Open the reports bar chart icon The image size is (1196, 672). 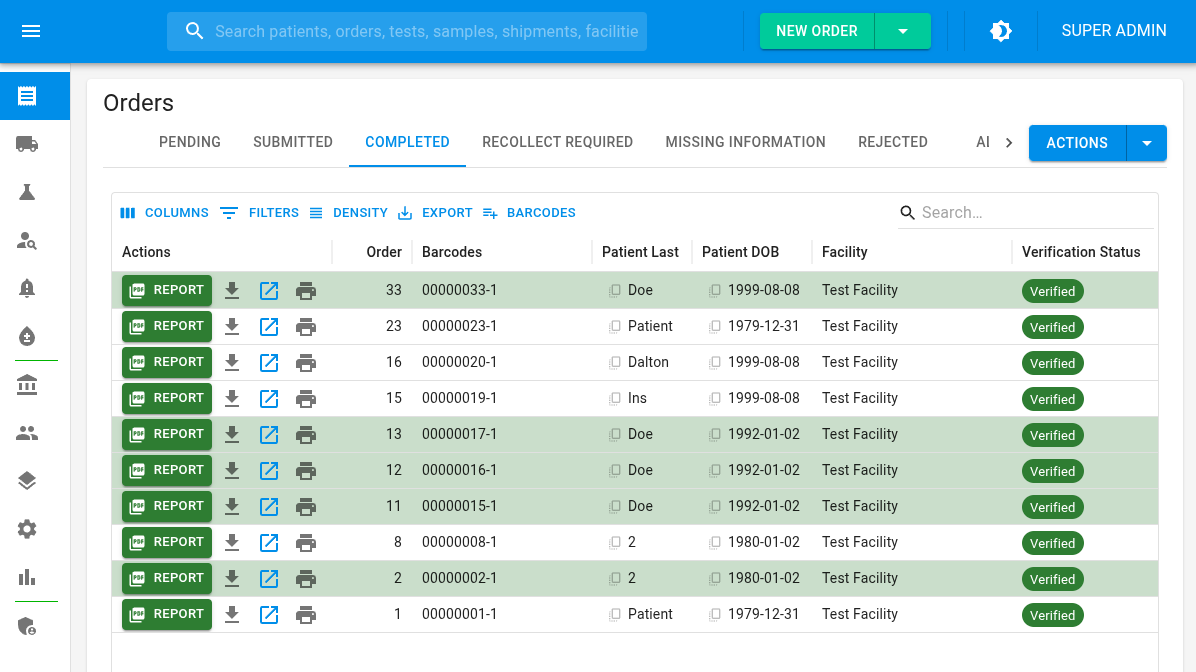click(x=27, y=577)
